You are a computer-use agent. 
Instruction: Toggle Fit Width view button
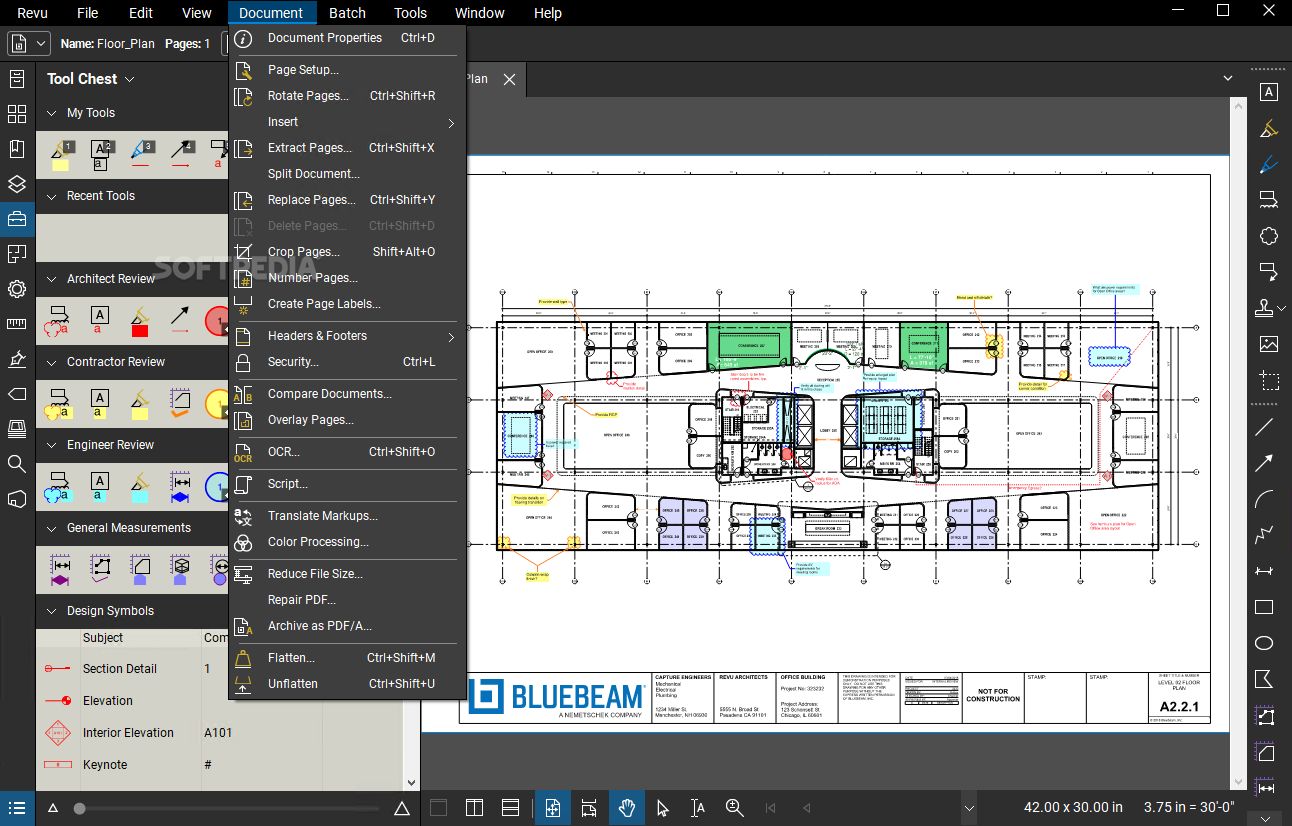pyautogui.click(x=589, y=808)
